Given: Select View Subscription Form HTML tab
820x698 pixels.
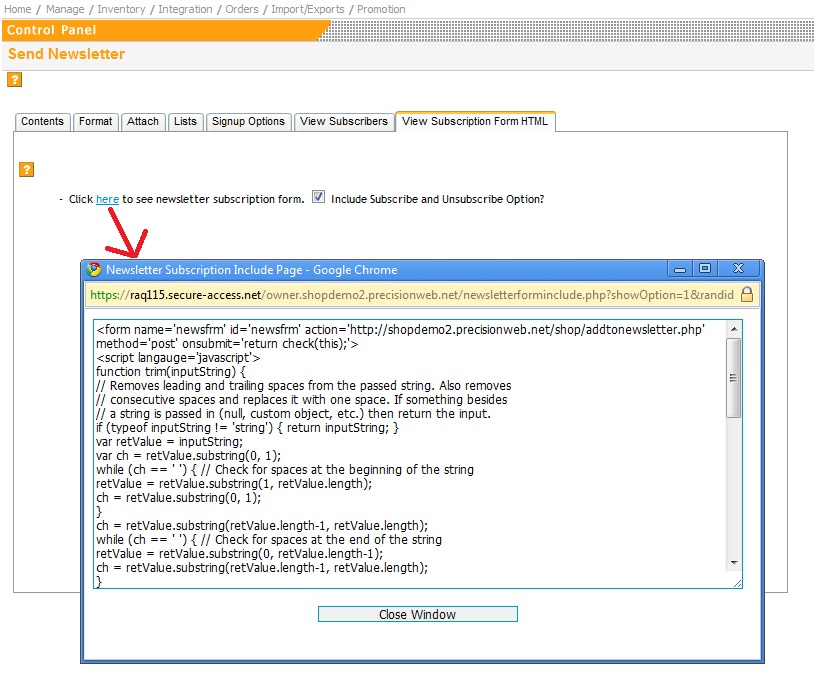Looking at the screenshot, I should (x=474, y=122).
